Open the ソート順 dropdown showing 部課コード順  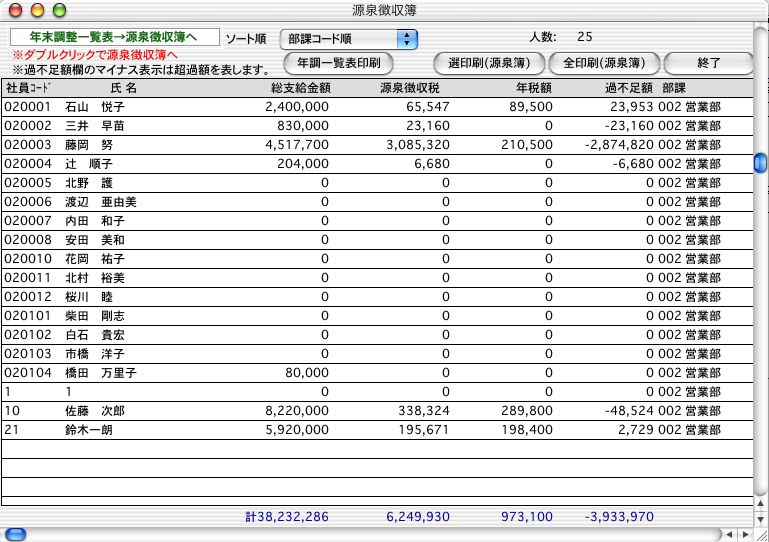[x=348, y=39]
